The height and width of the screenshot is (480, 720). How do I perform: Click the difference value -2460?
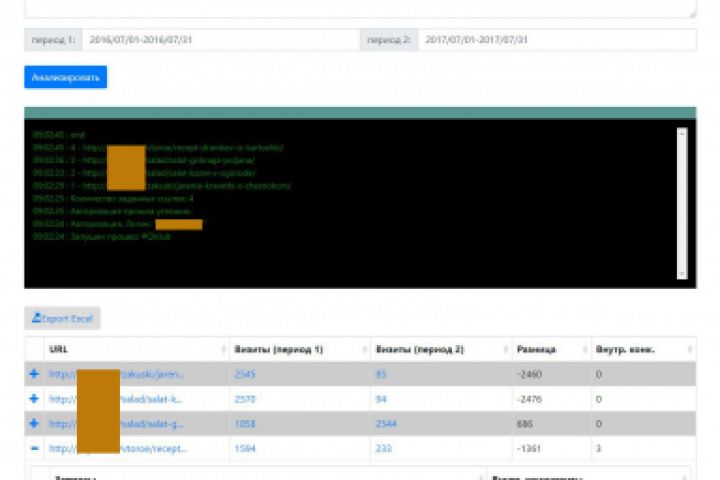click(529, 374)
